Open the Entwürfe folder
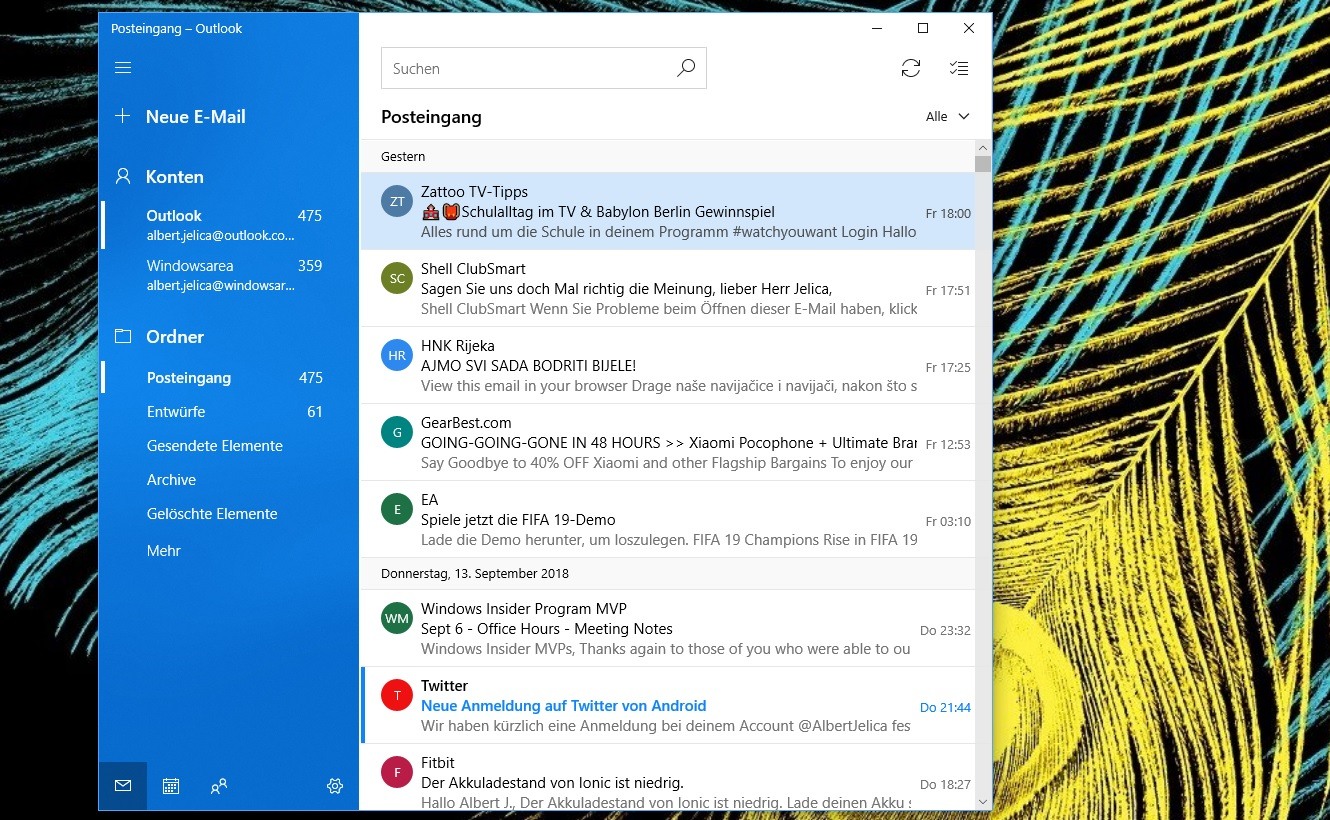Viewport: 1330px width, 820px height. coord(176,412)
